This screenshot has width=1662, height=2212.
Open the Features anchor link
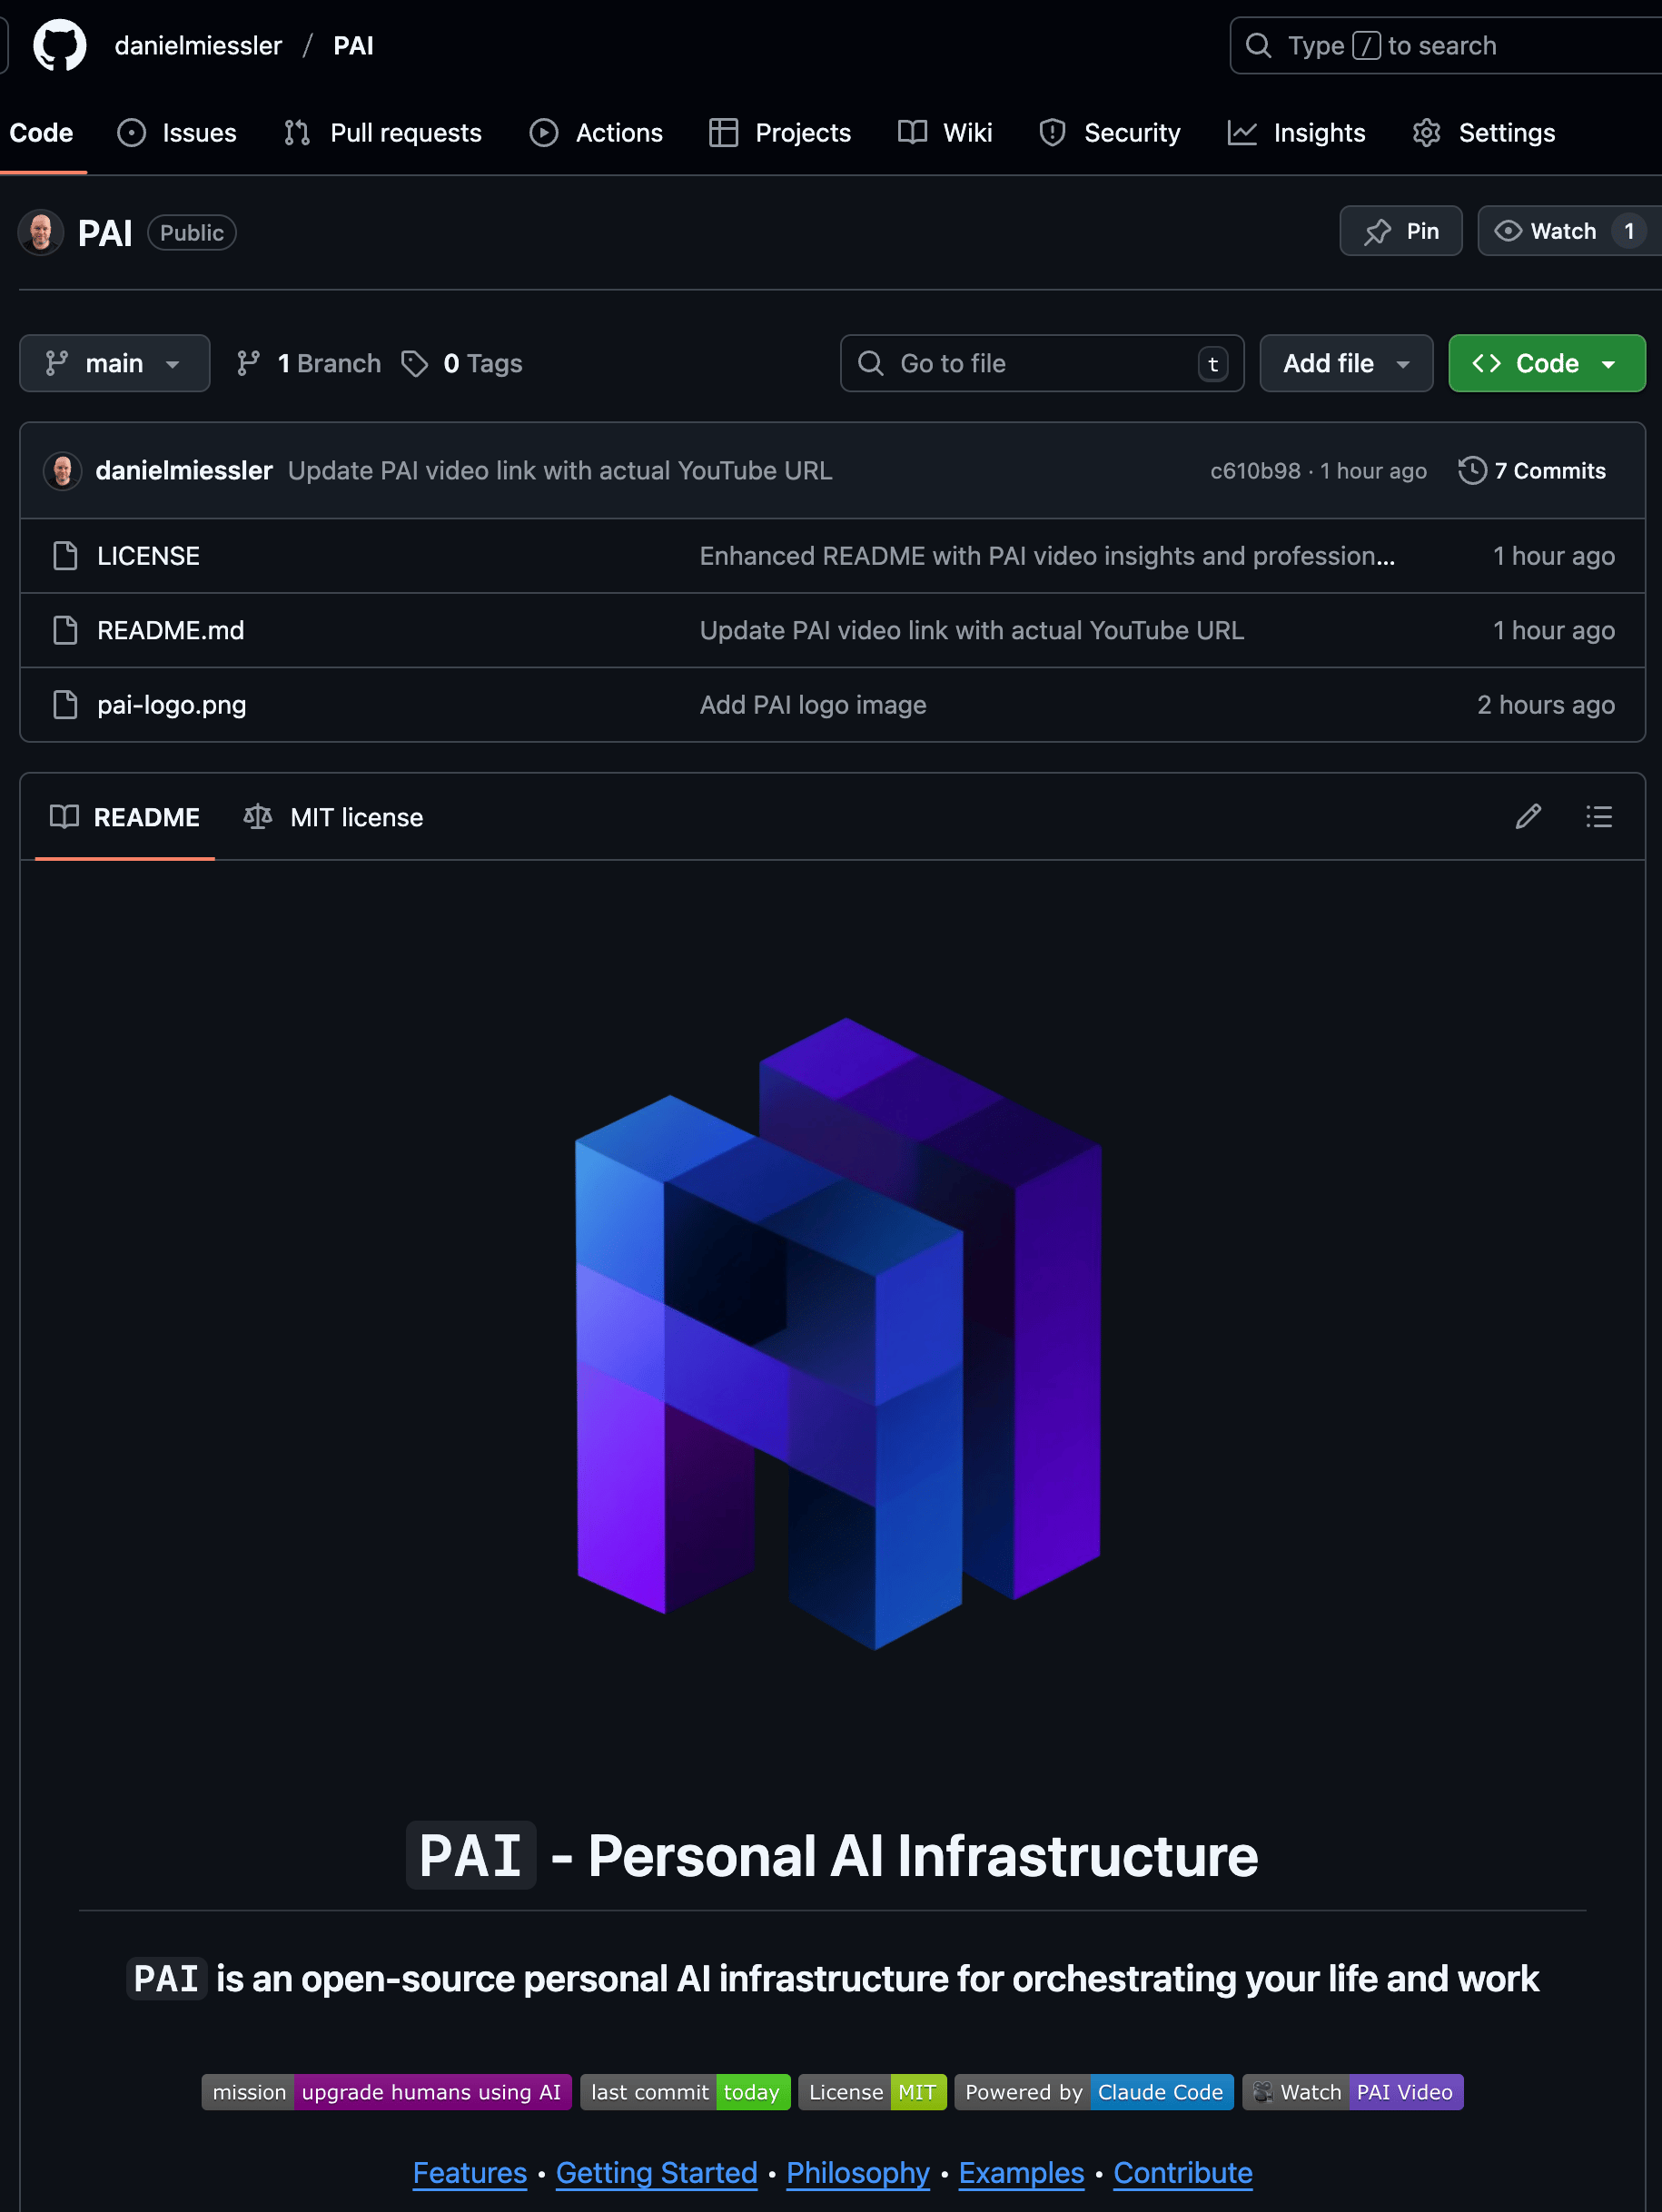470,2173
